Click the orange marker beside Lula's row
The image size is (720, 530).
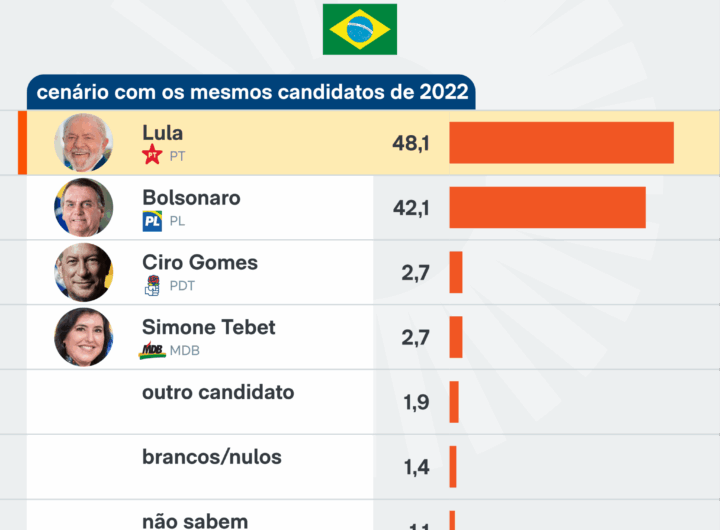click(x=22, y=143)
